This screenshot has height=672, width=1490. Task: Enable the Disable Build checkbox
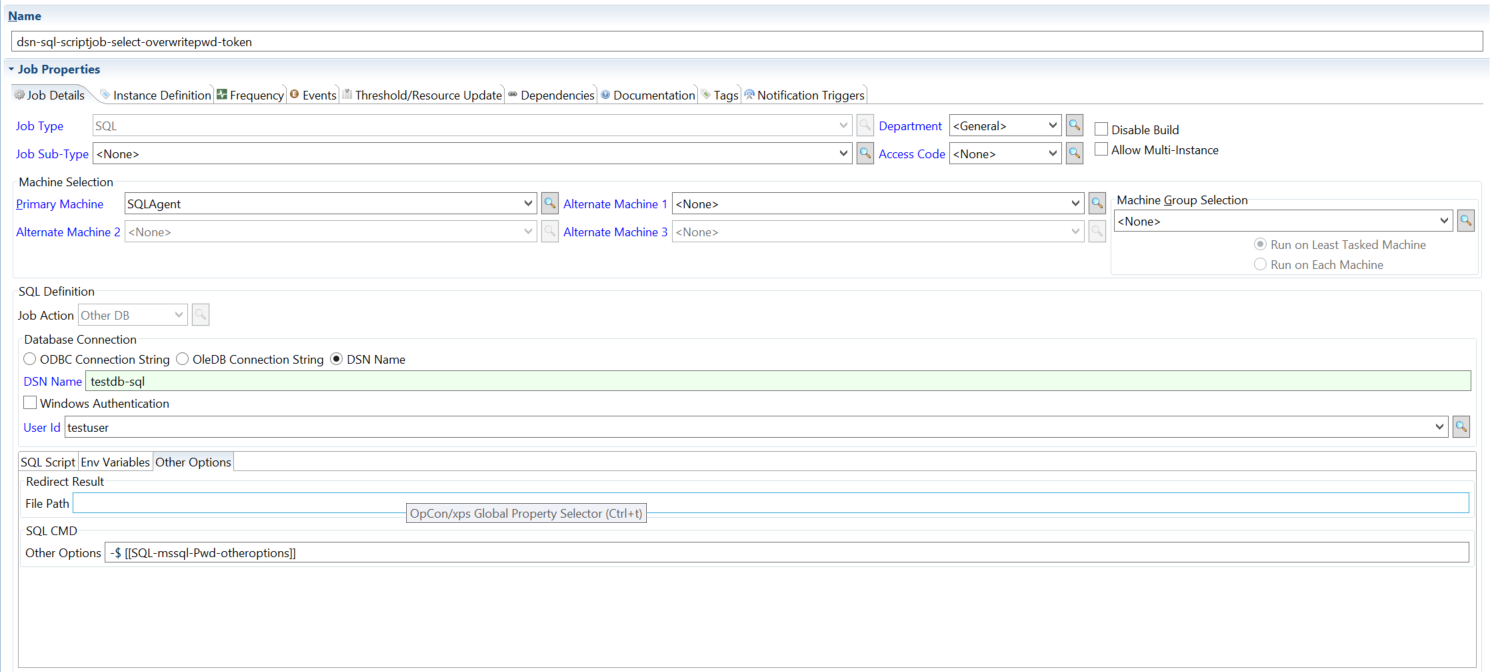click(x=1101, y=129)
